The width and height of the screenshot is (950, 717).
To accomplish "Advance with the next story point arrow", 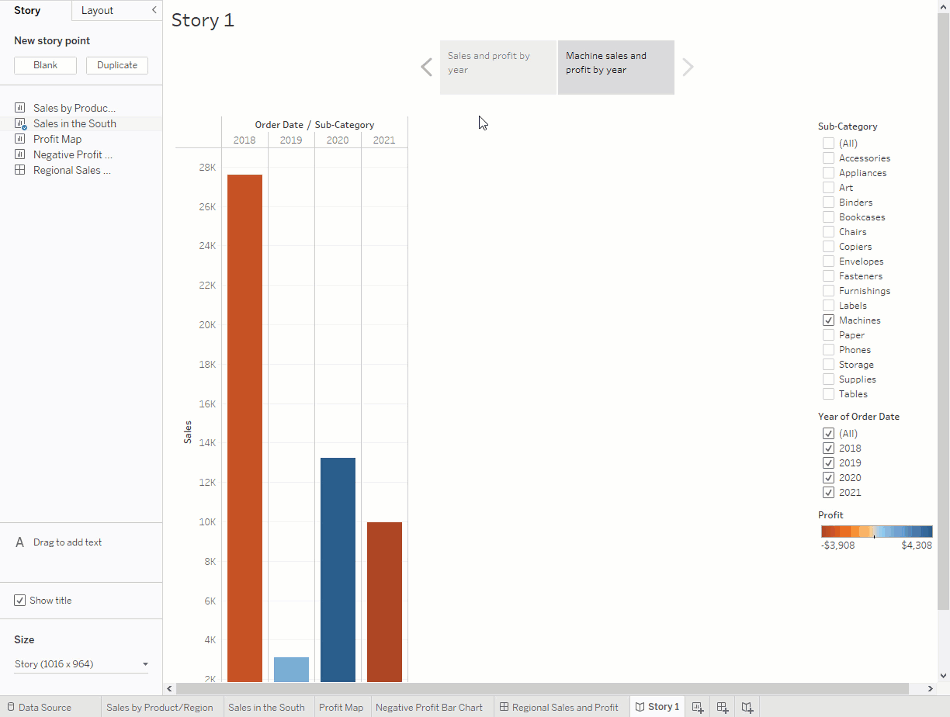I will click(688, 67).
